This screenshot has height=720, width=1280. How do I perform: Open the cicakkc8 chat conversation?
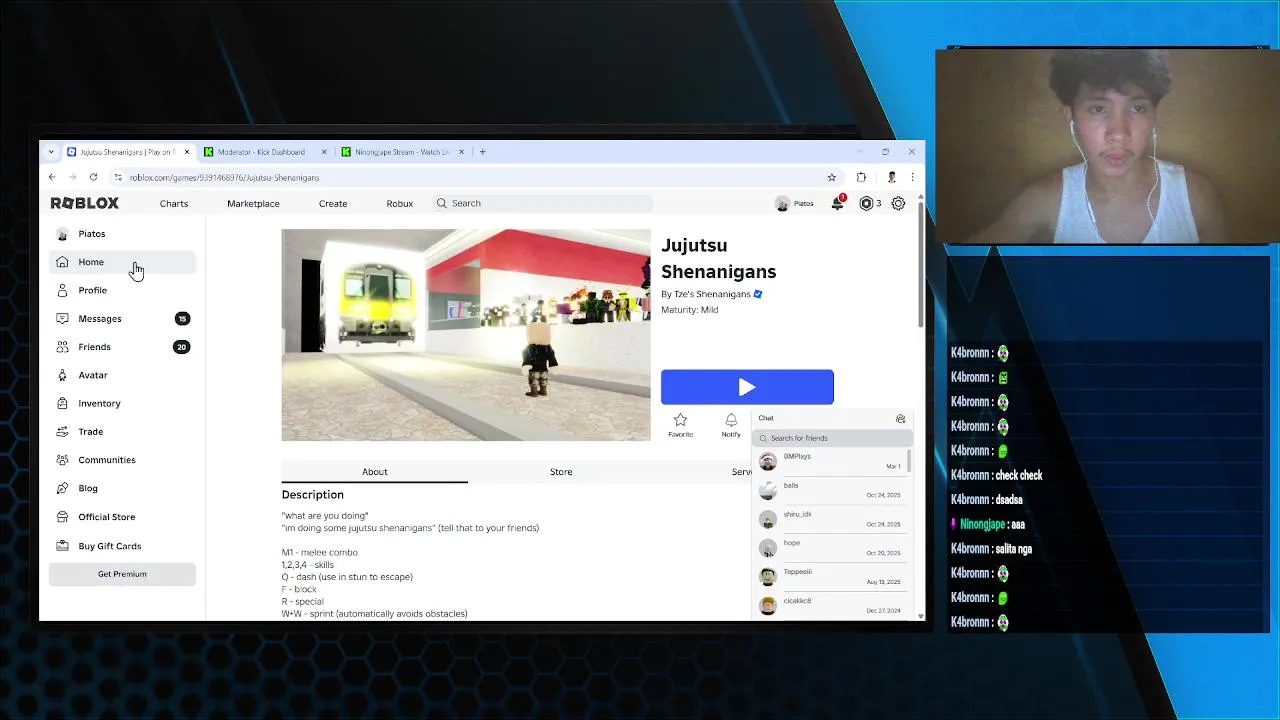click(830, 605)
